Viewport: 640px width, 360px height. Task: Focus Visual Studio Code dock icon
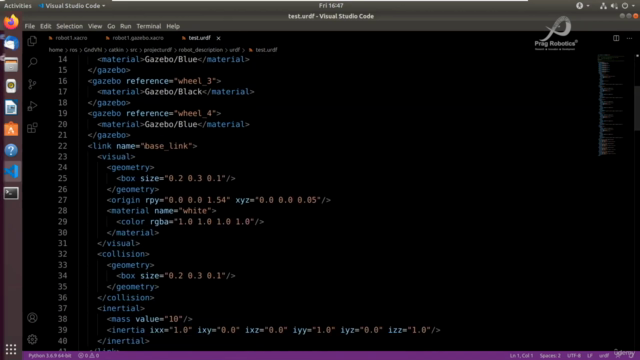[11, 171]
